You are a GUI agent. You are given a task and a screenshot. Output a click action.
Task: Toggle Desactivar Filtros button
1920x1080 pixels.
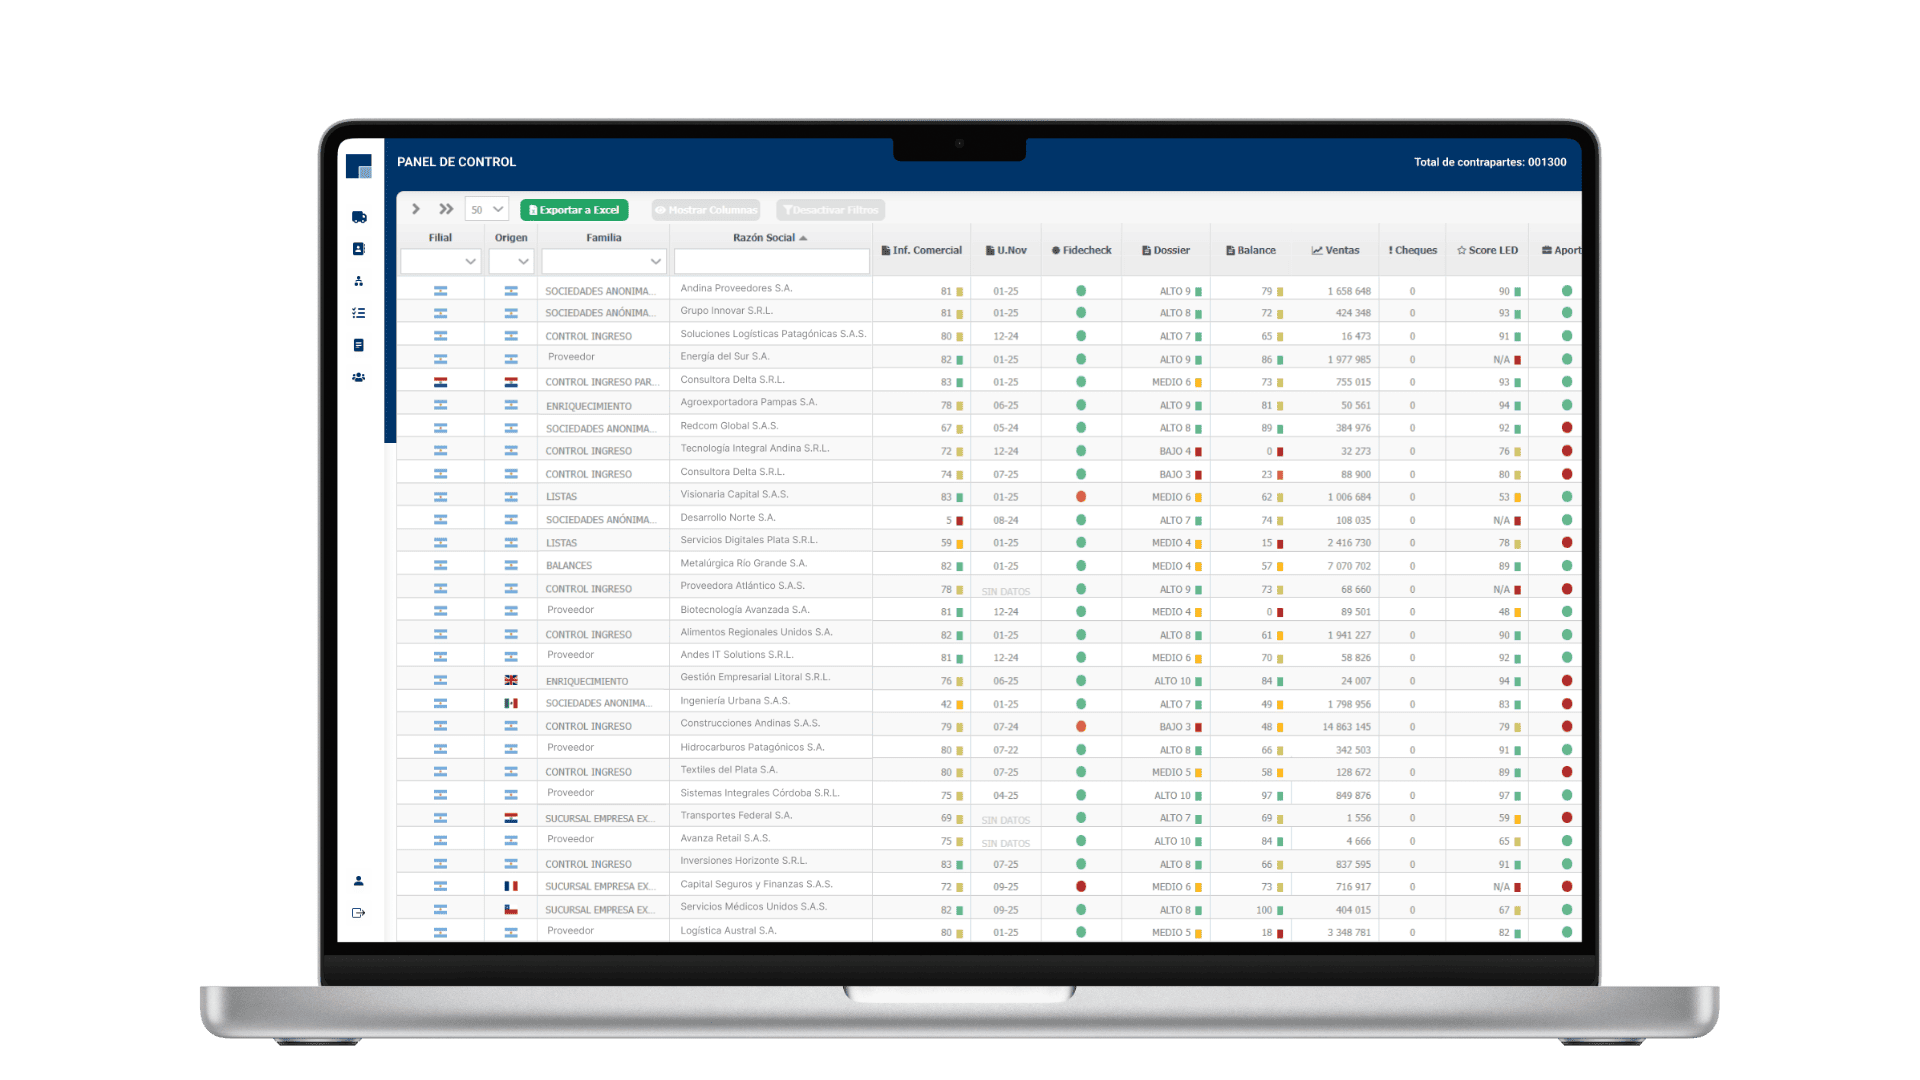(831, 210)
